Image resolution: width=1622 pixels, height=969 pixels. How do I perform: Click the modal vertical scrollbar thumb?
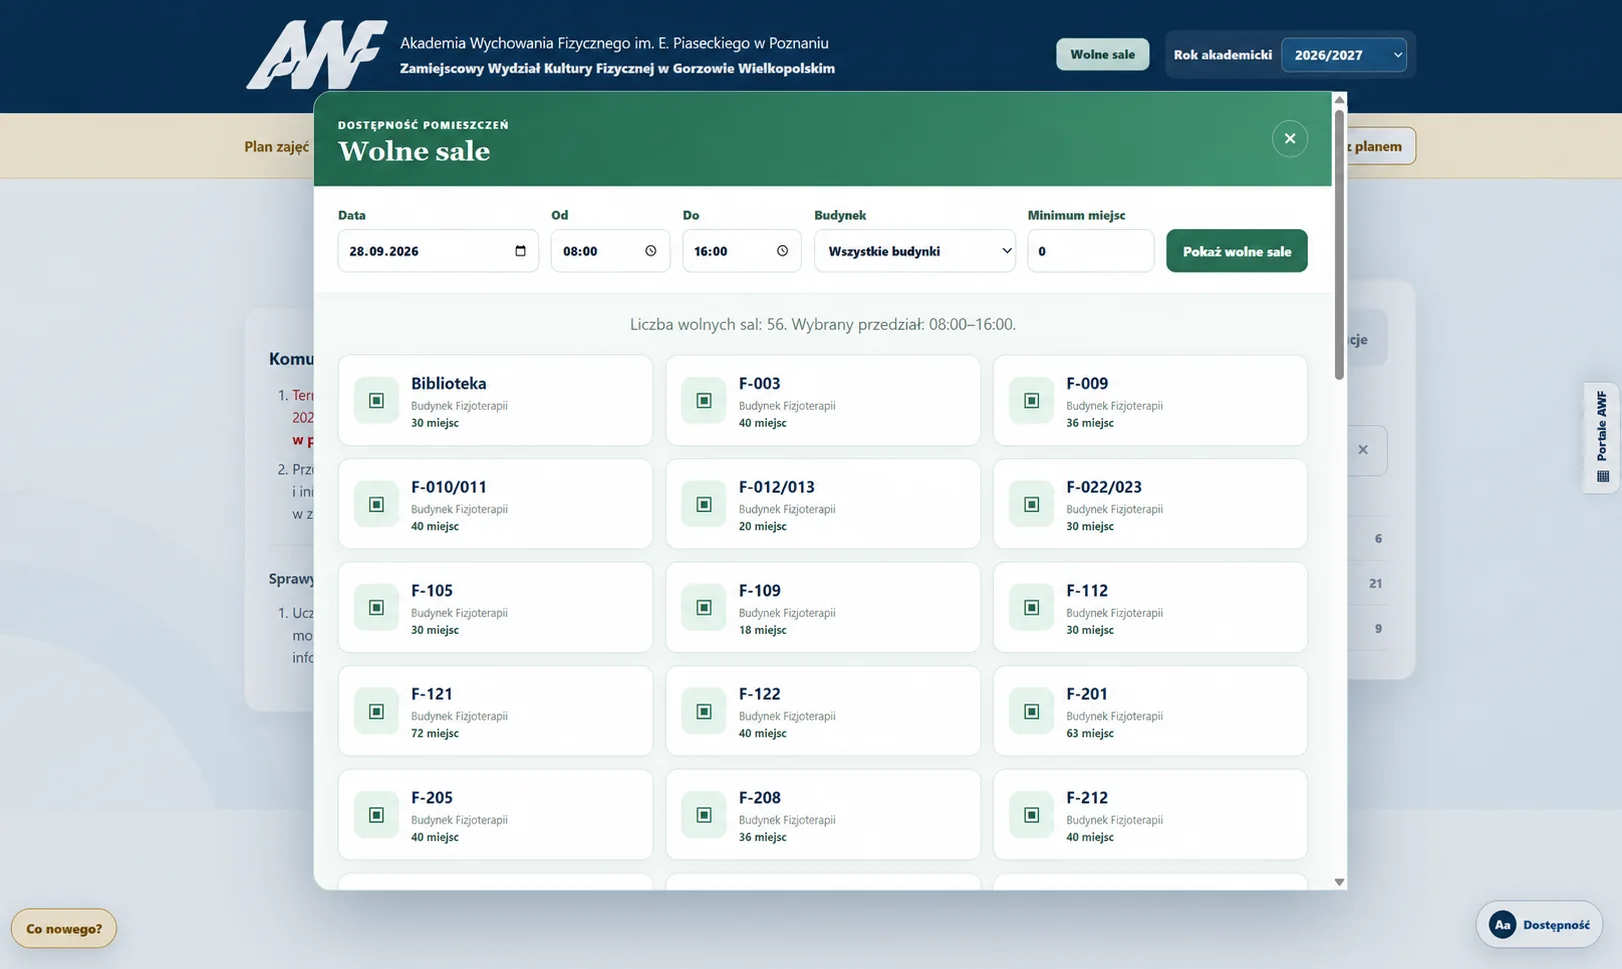tap(1339, 244)
